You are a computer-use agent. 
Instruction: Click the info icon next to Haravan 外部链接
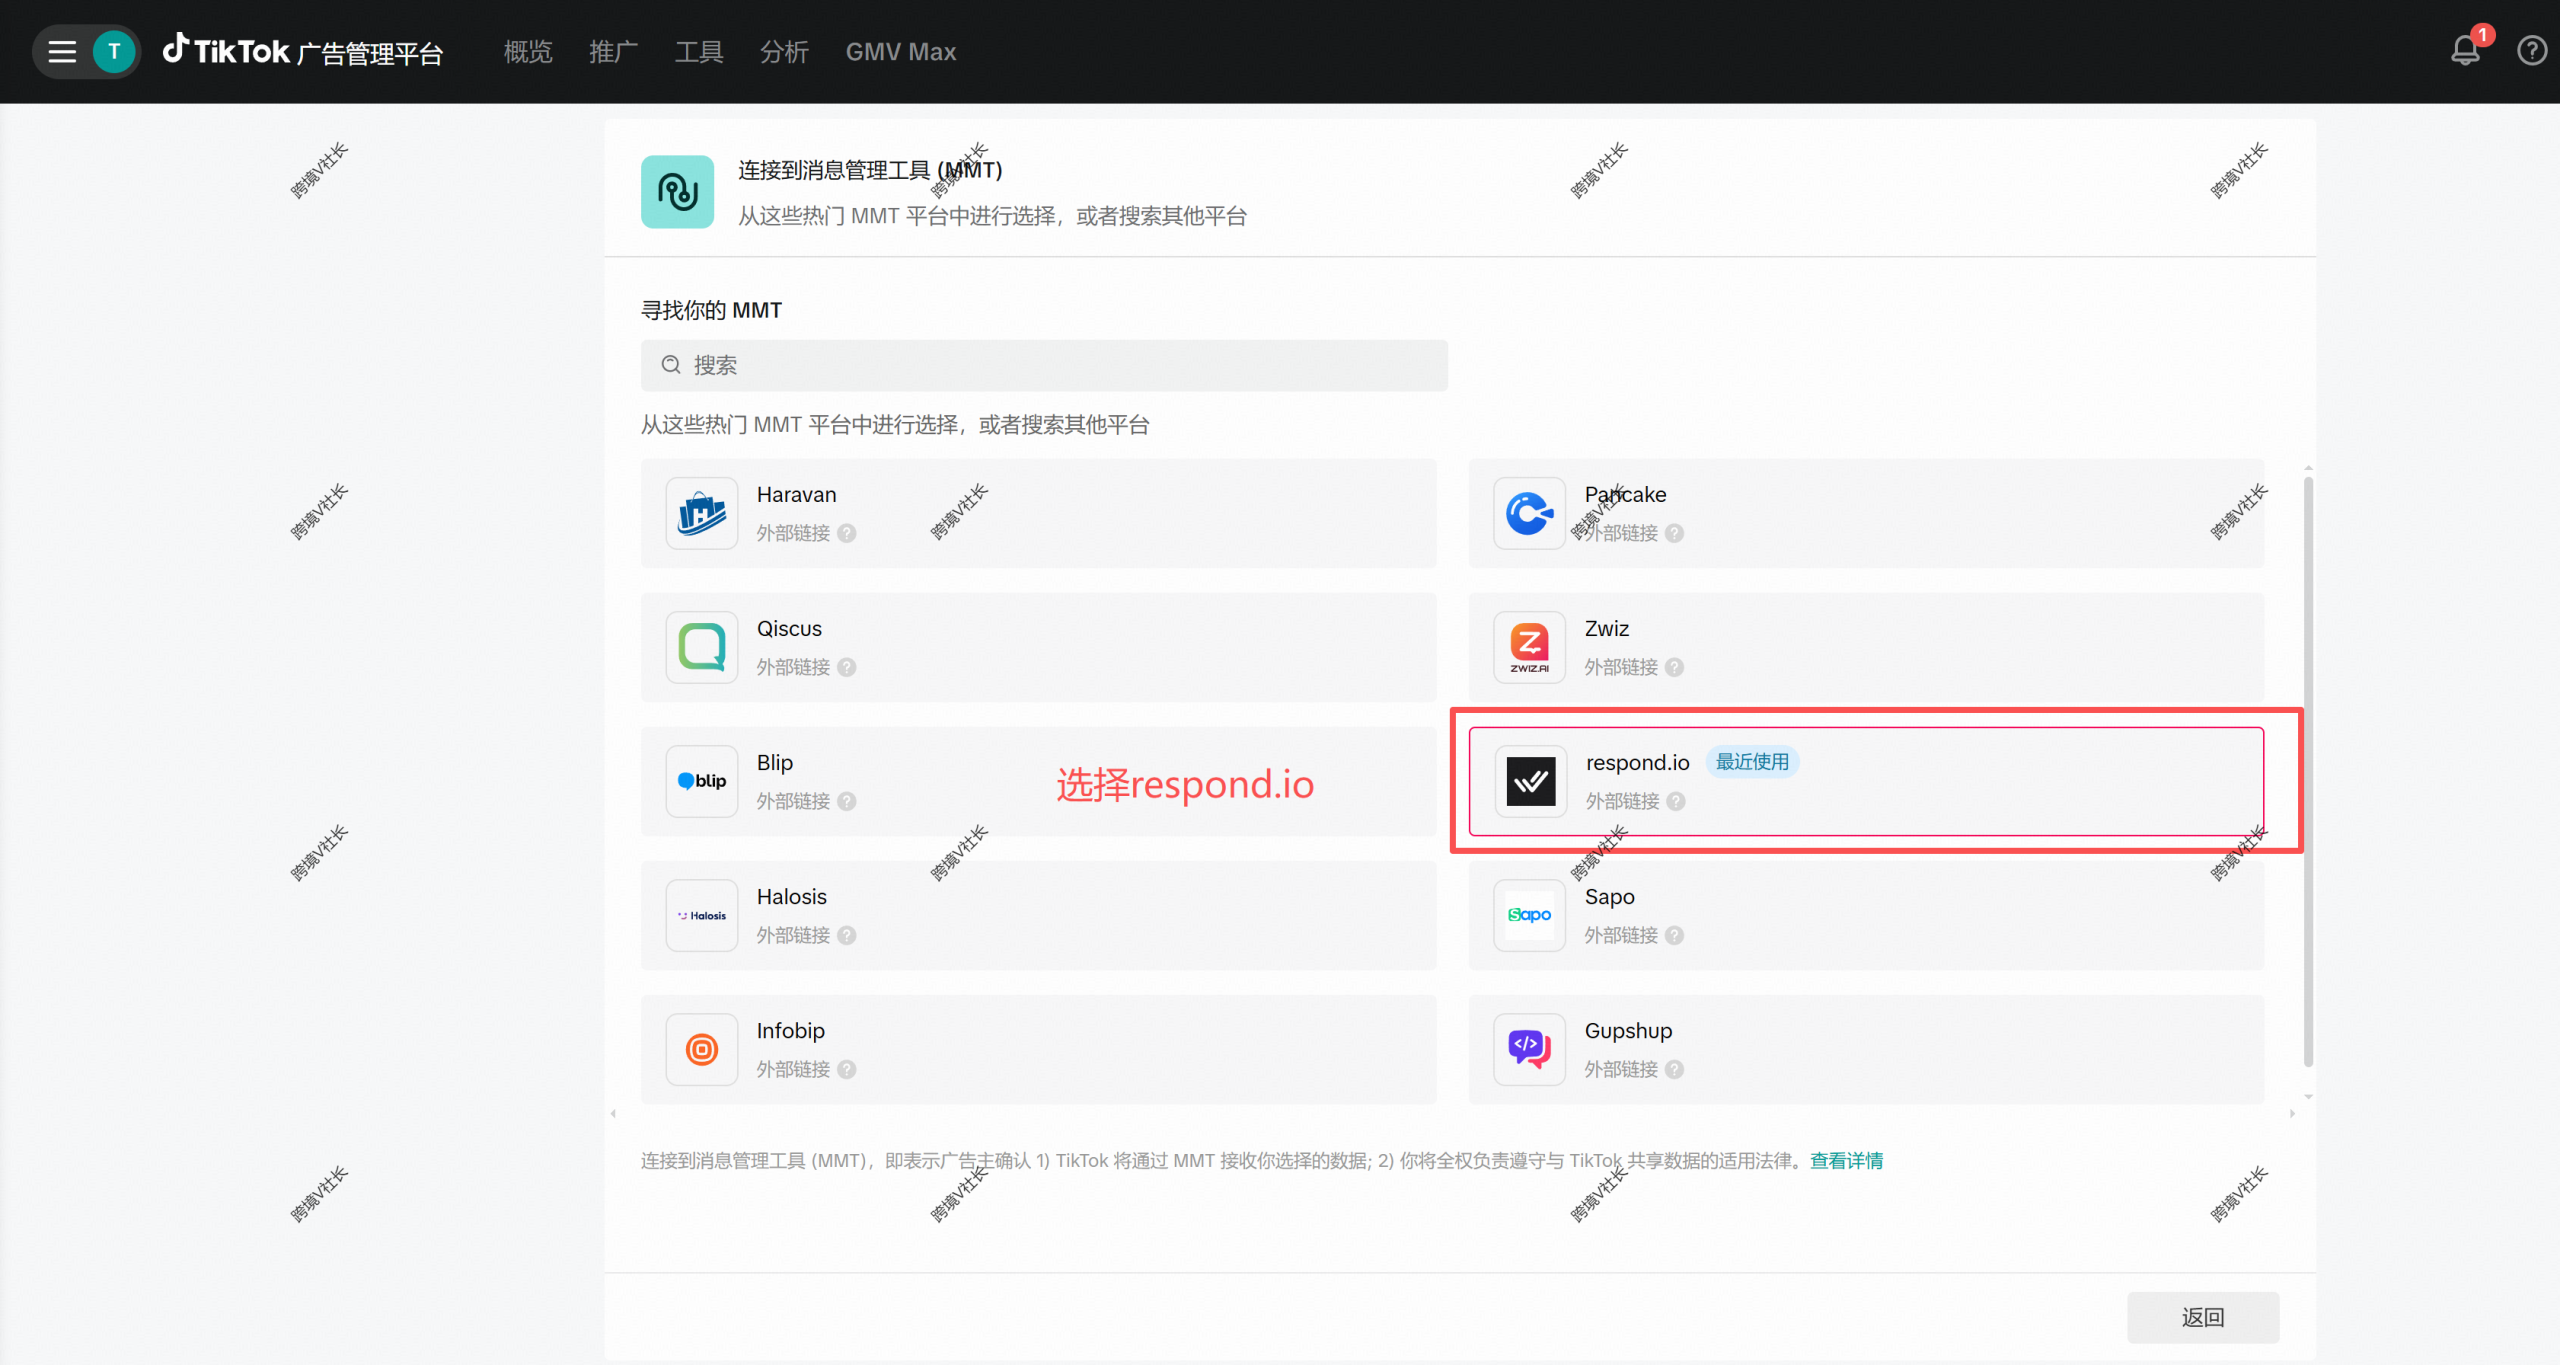tap(847, 533)
